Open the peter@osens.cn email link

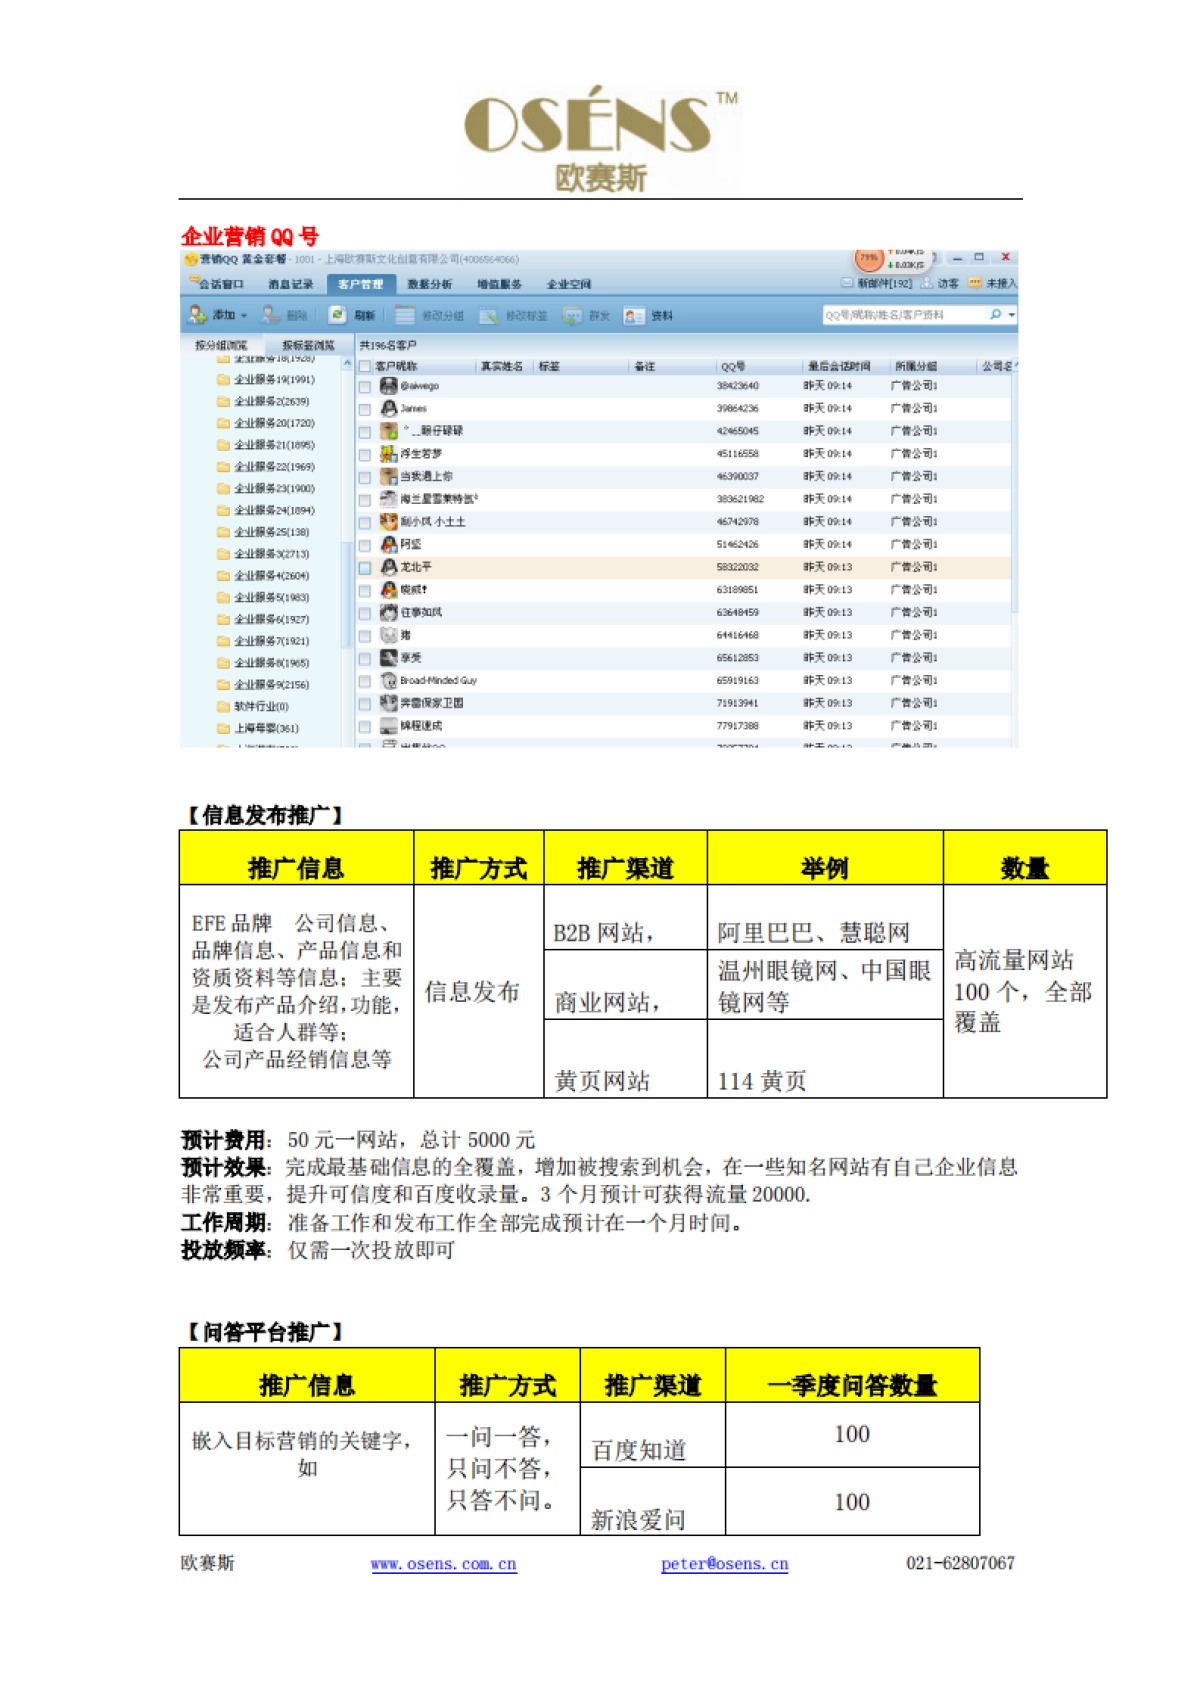725,1564
